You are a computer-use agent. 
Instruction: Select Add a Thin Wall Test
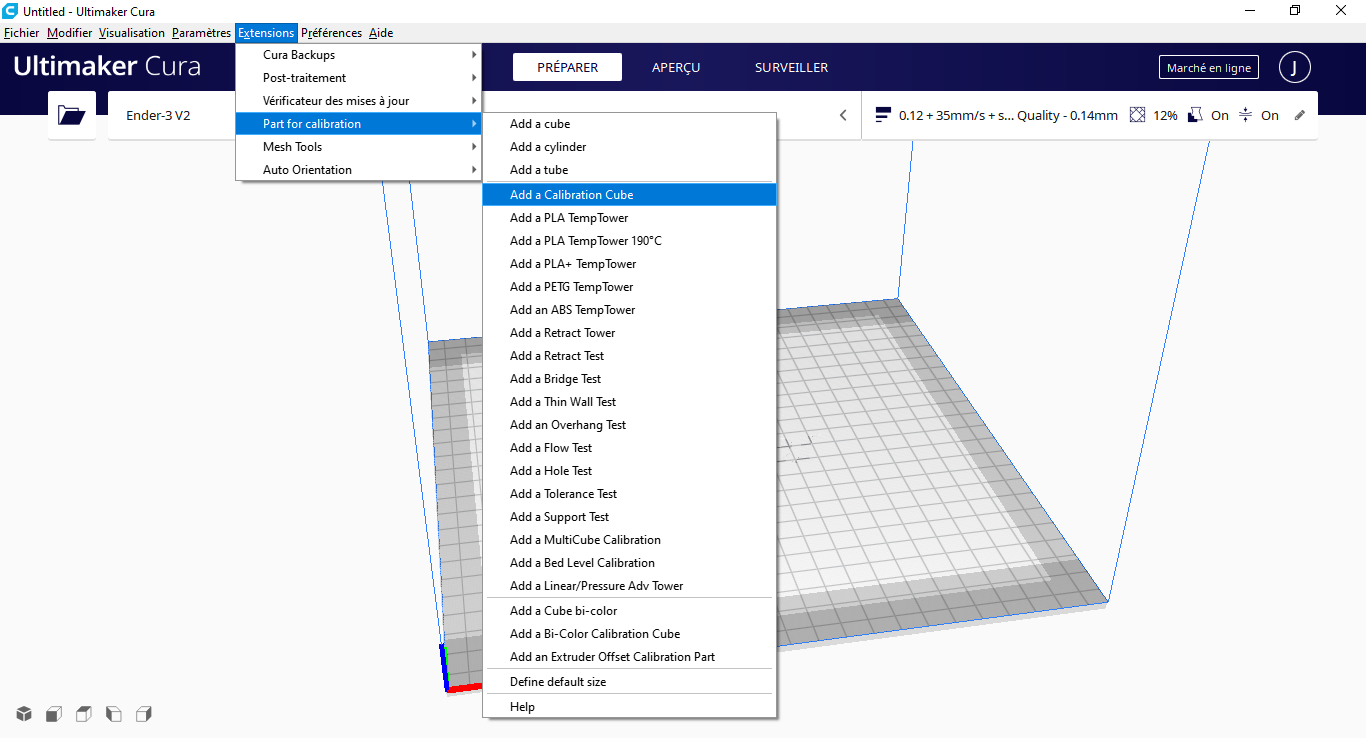click(x=629, y=402)
